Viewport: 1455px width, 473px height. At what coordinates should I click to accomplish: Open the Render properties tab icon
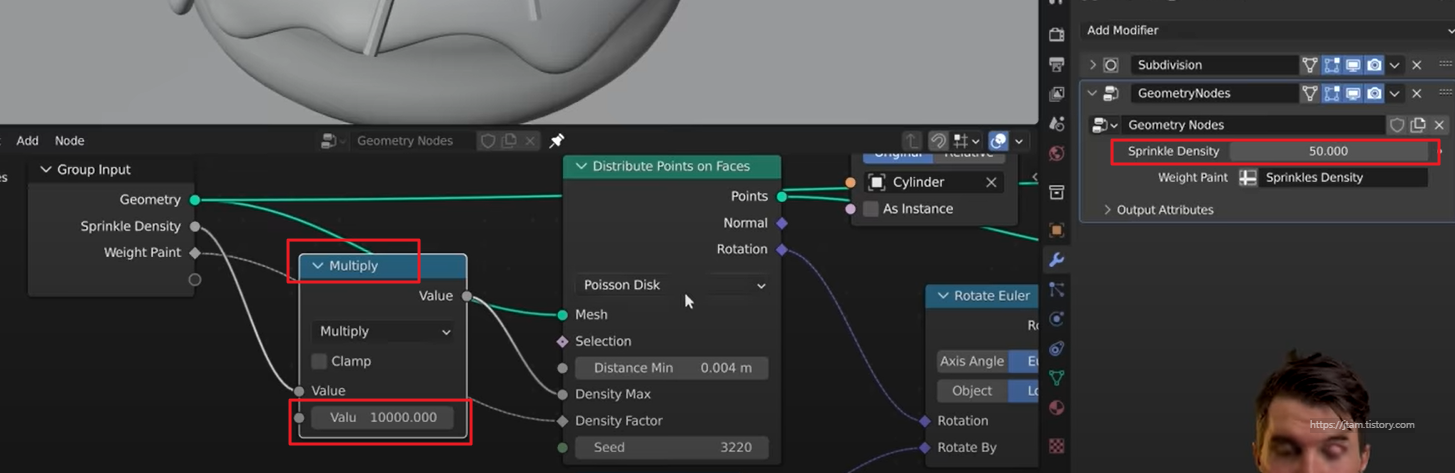1057,34
